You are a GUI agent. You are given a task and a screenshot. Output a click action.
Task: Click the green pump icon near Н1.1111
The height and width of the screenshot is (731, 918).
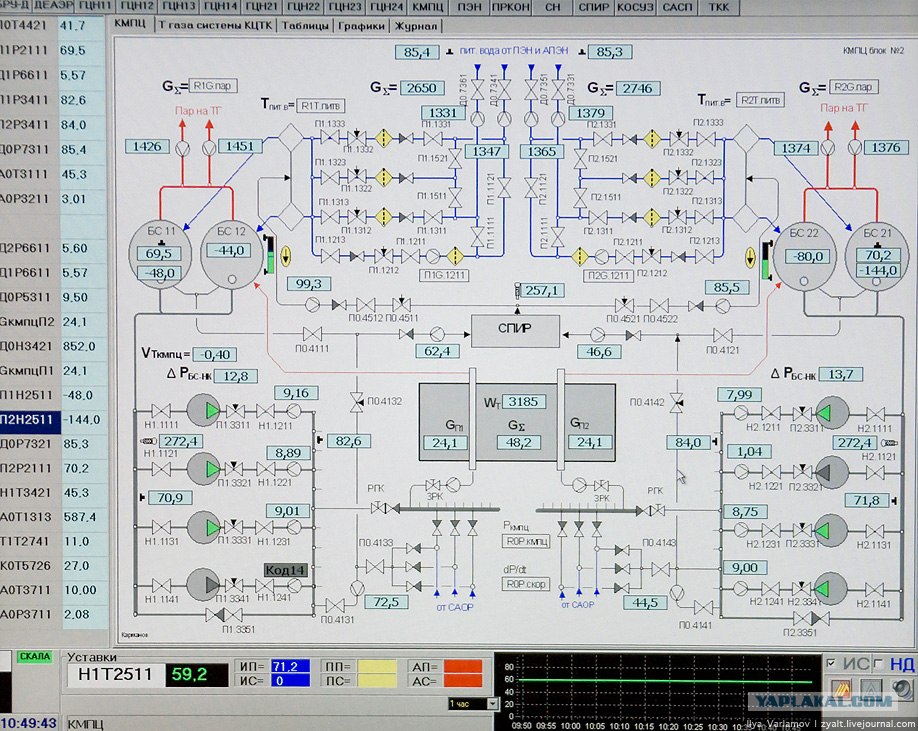(x=203, y=410)
